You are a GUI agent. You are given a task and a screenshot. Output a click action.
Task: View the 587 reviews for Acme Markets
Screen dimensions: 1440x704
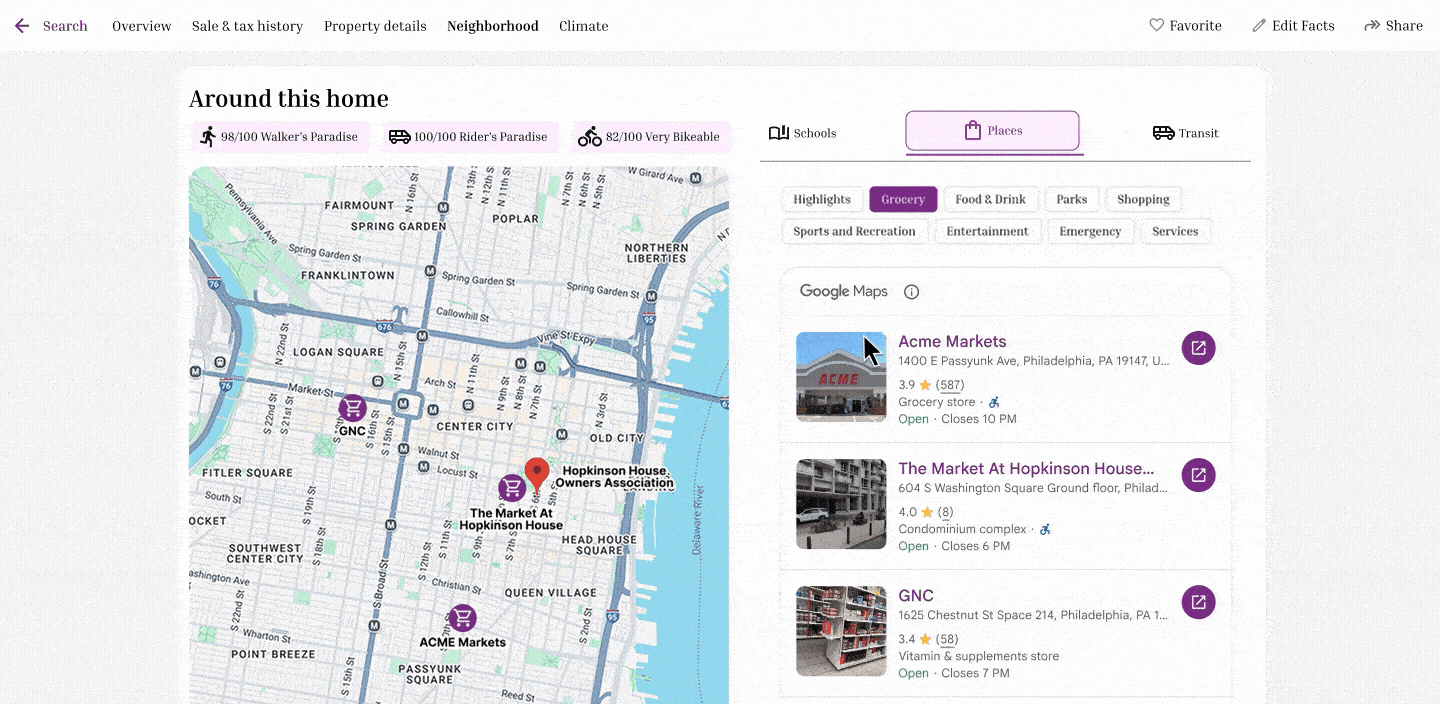tap(949, 384)
